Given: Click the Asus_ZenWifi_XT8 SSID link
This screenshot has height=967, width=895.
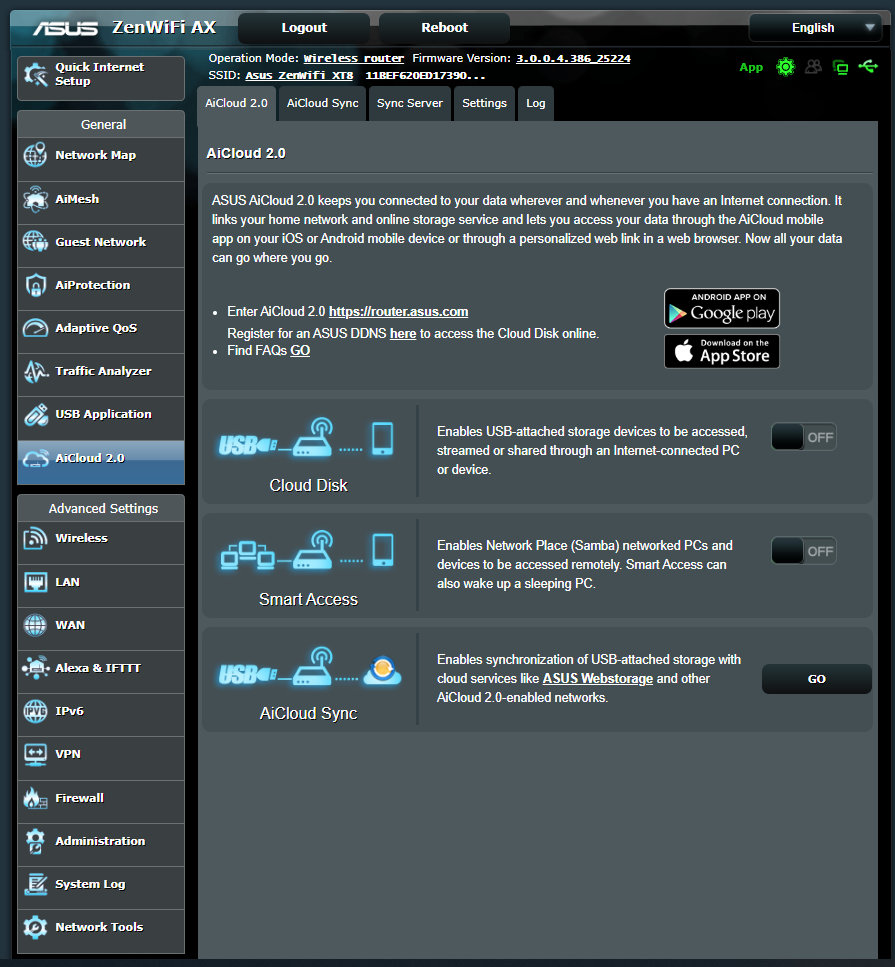Looking at the screenshot, I should click(299, 75).
